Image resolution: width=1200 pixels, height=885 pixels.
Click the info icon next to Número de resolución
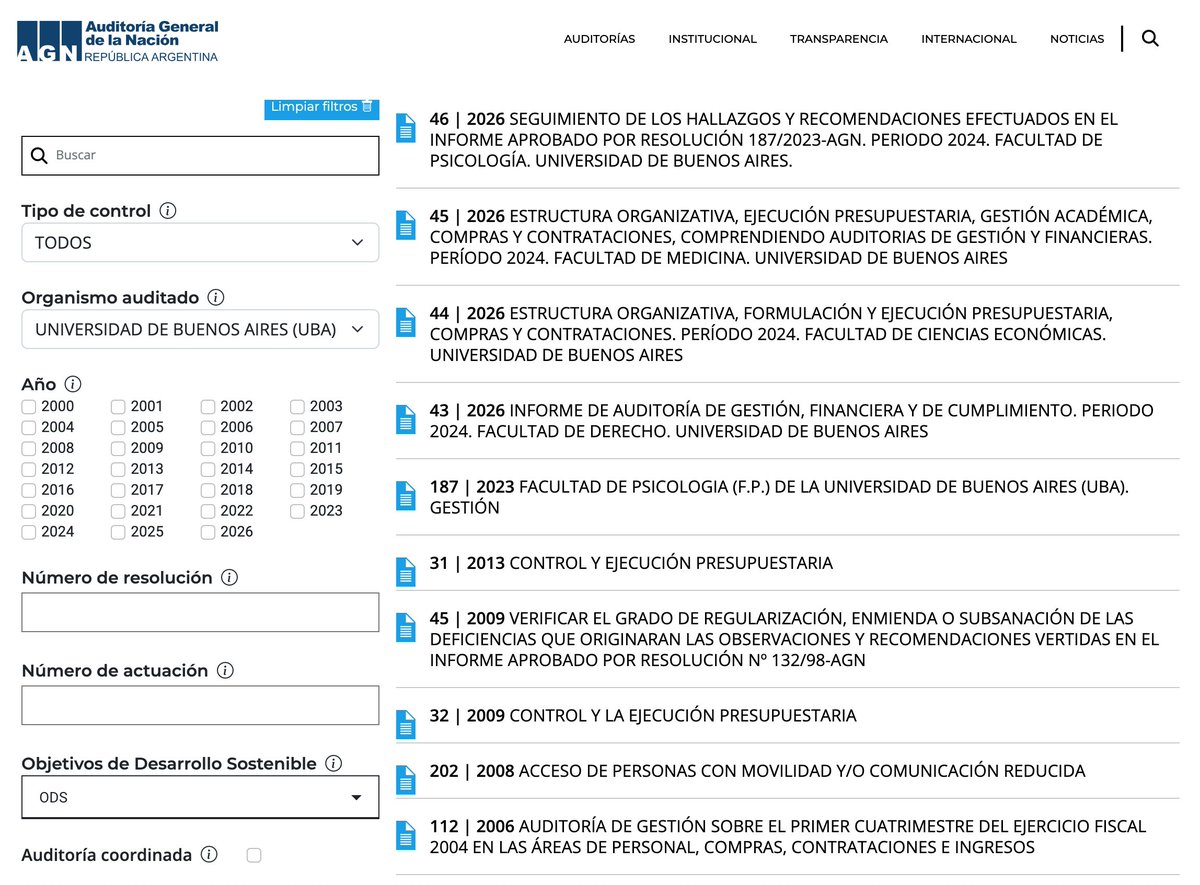[229, 577]
